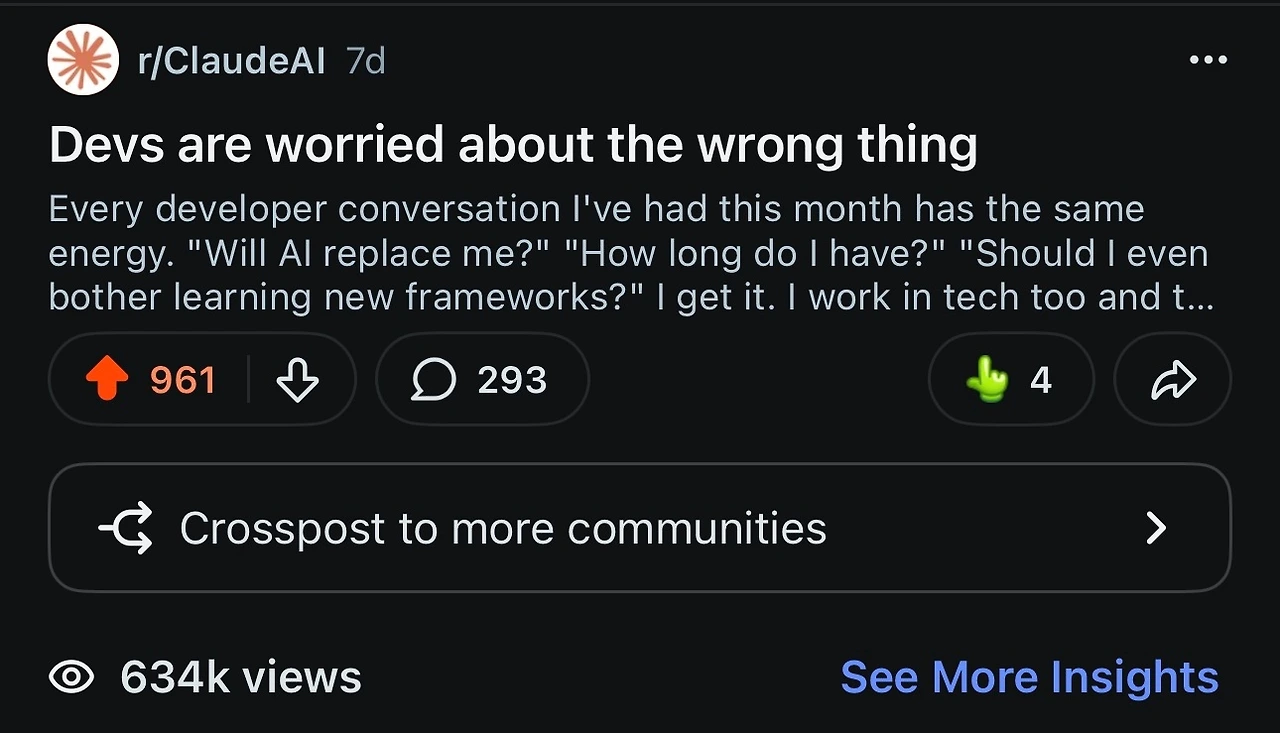Click the 4 next to the award emoji

click(1041, 380)
